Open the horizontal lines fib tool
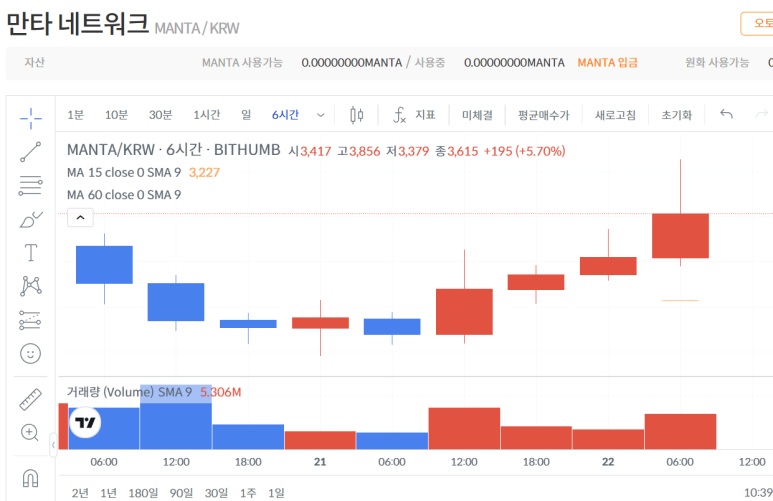773x501 pixels. (x=31, y=185)
